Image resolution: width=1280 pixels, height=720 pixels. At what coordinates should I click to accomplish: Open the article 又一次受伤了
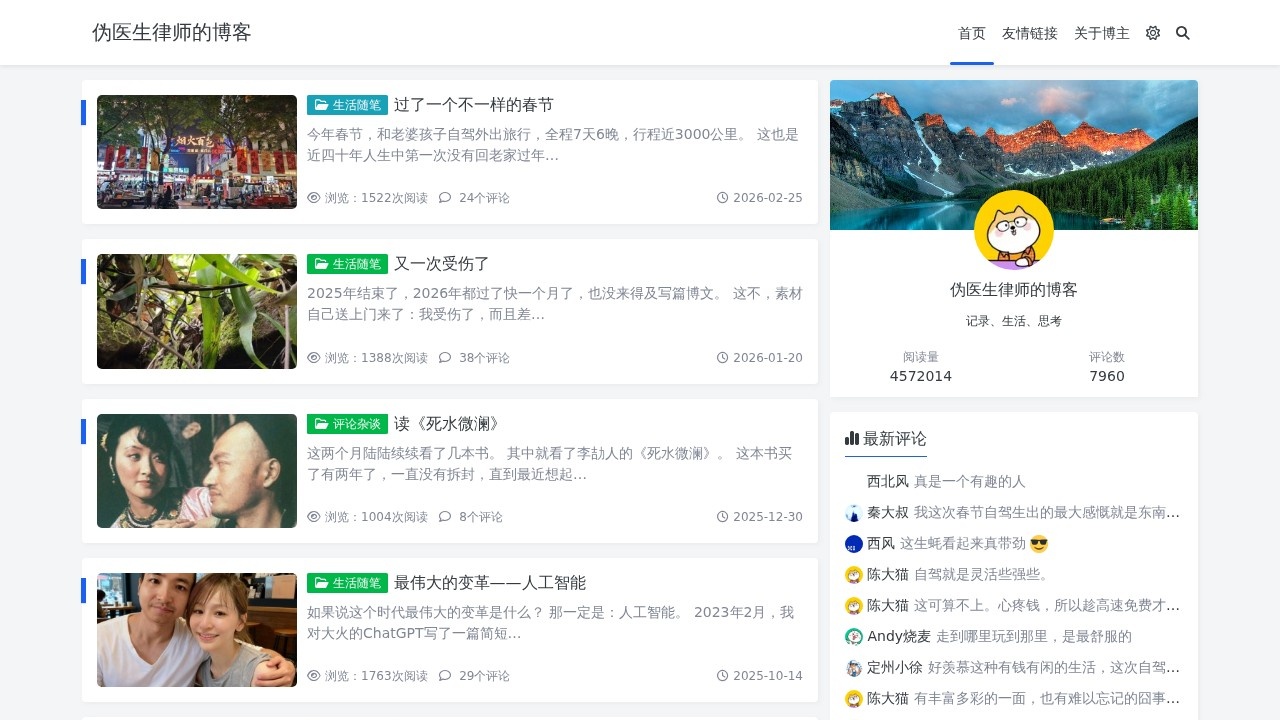(x=442, y=264)
